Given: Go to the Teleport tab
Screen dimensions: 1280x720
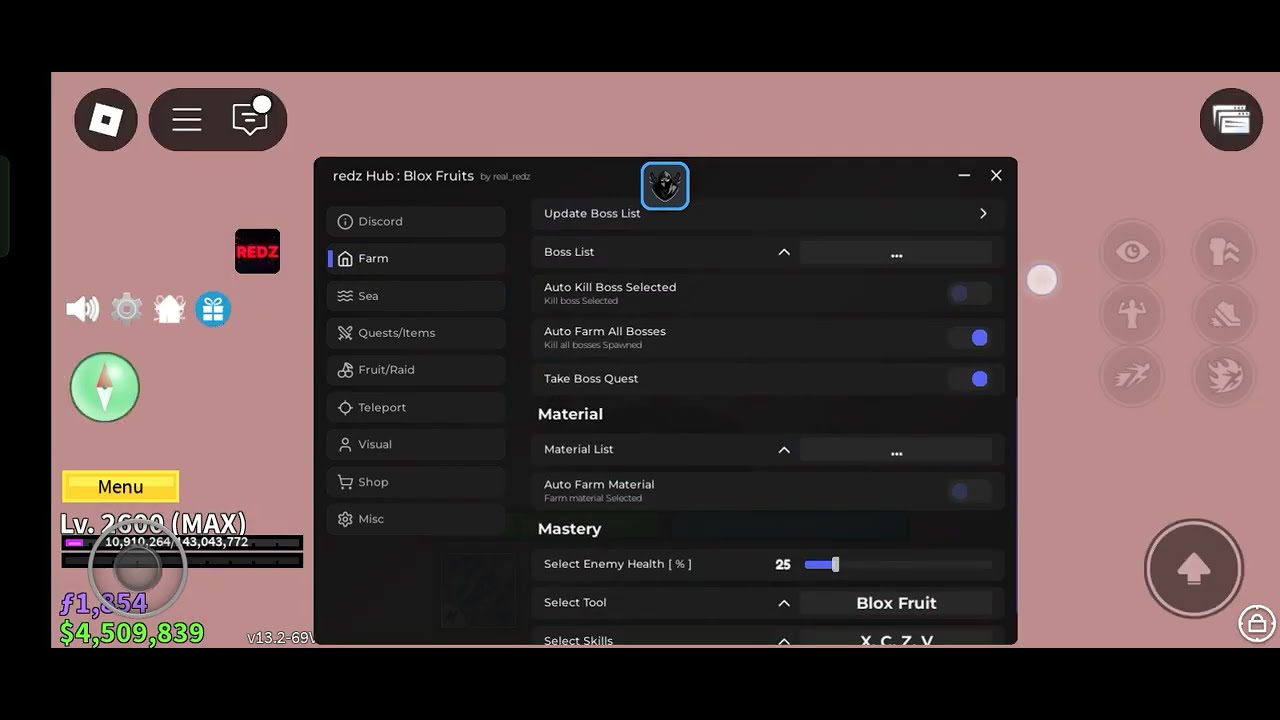Looking at the screenshot, I should pos(416,407).
